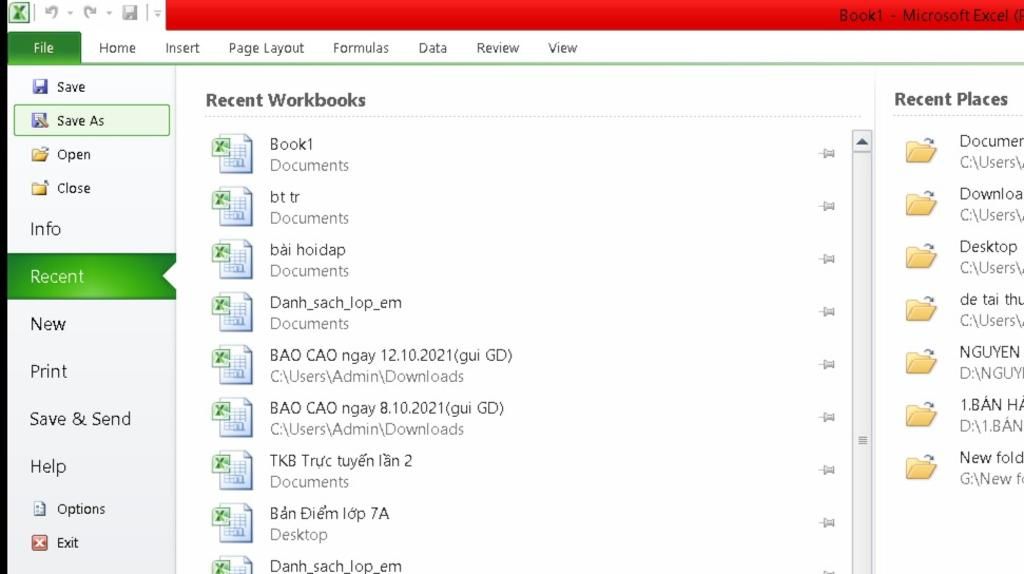The height and width of the screenshot is (574, 1024).
Task: Open Excel Options
Action: (x=91, y=509)
